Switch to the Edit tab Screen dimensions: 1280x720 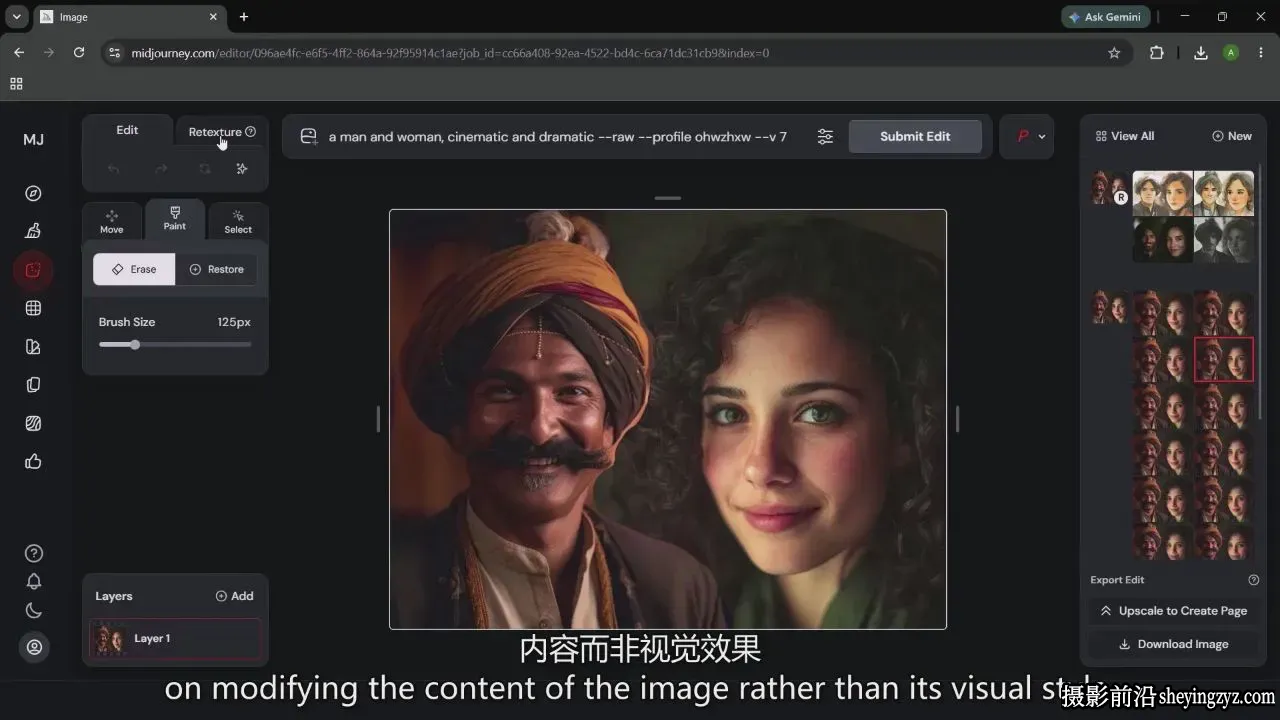(x=127, y=130)
